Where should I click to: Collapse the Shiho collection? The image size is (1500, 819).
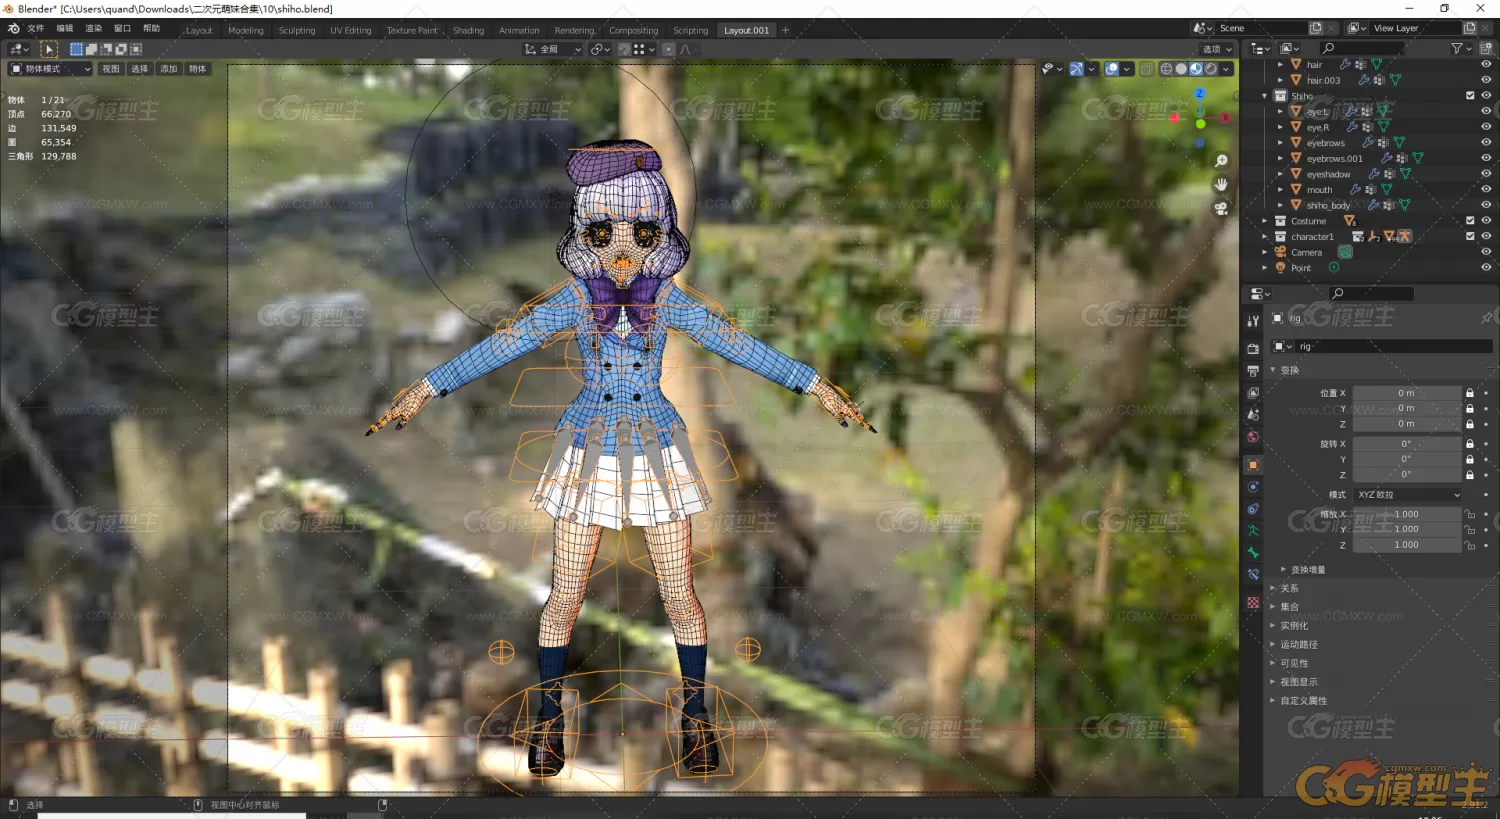(x=1265, y=96)
